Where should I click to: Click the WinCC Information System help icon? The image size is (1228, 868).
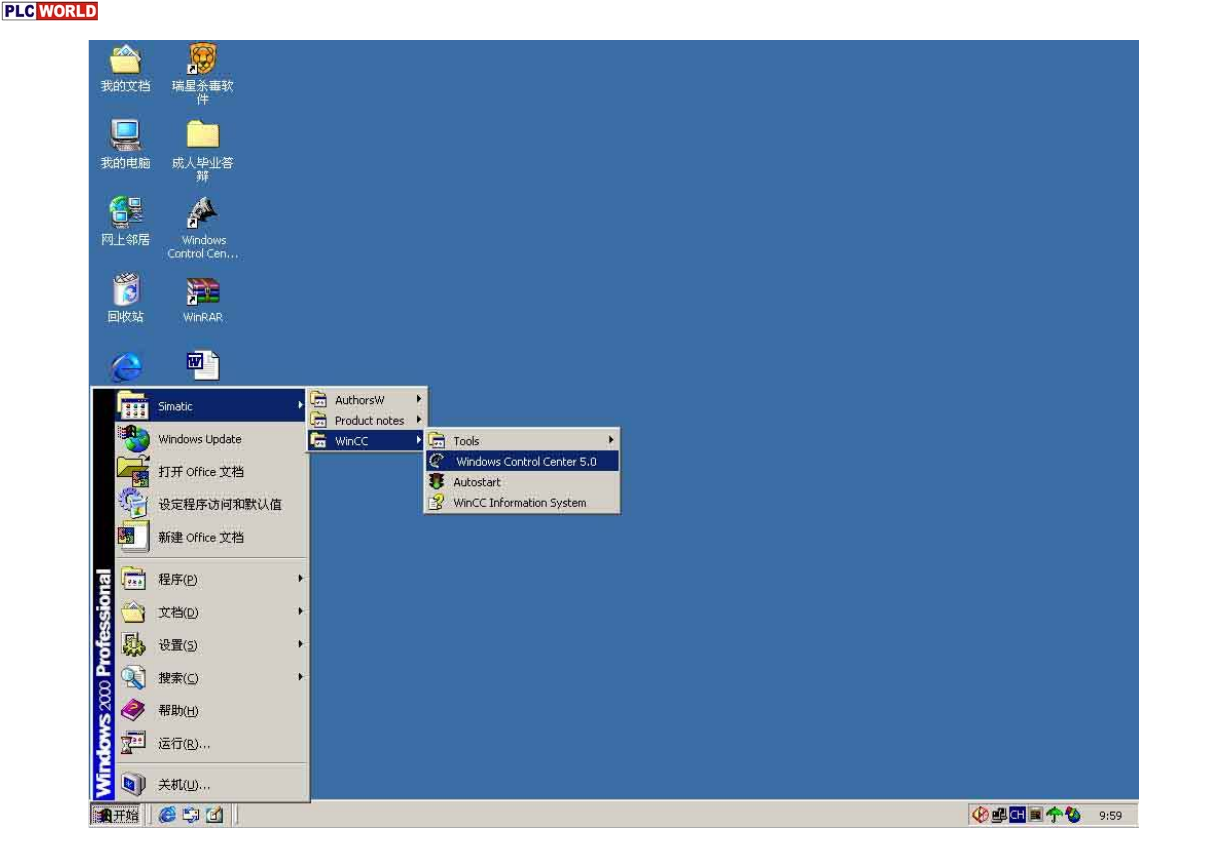436,503
